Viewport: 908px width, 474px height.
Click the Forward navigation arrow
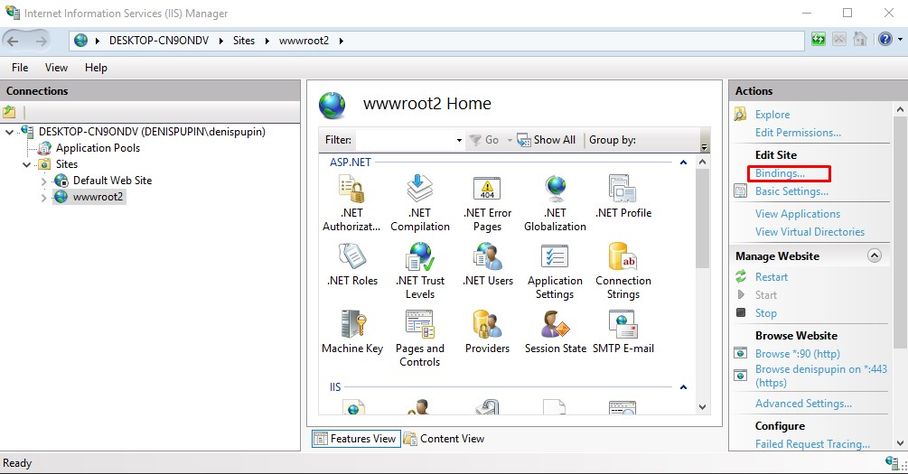[41, 41]
